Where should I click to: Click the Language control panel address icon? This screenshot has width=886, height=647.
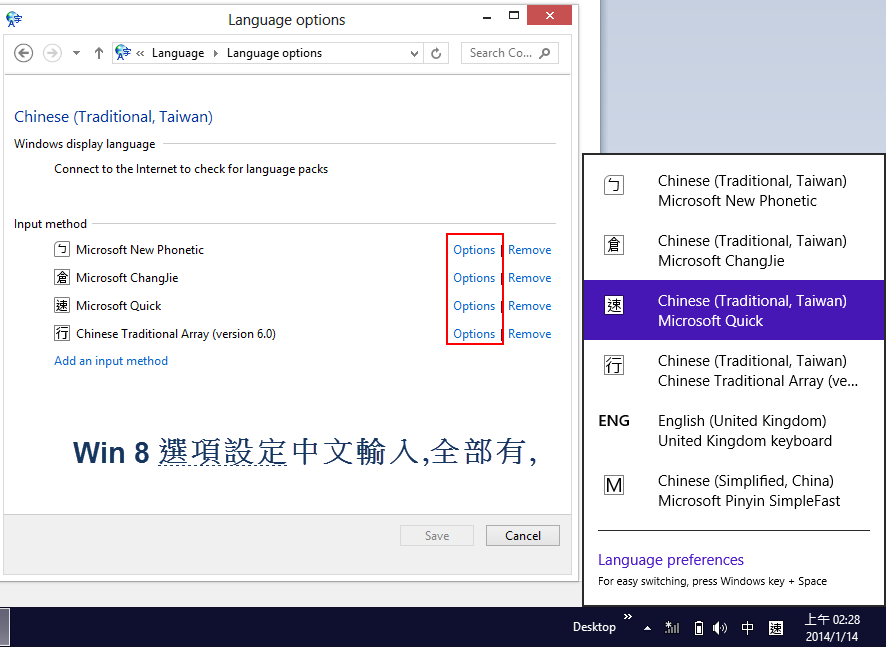point(123,53)
